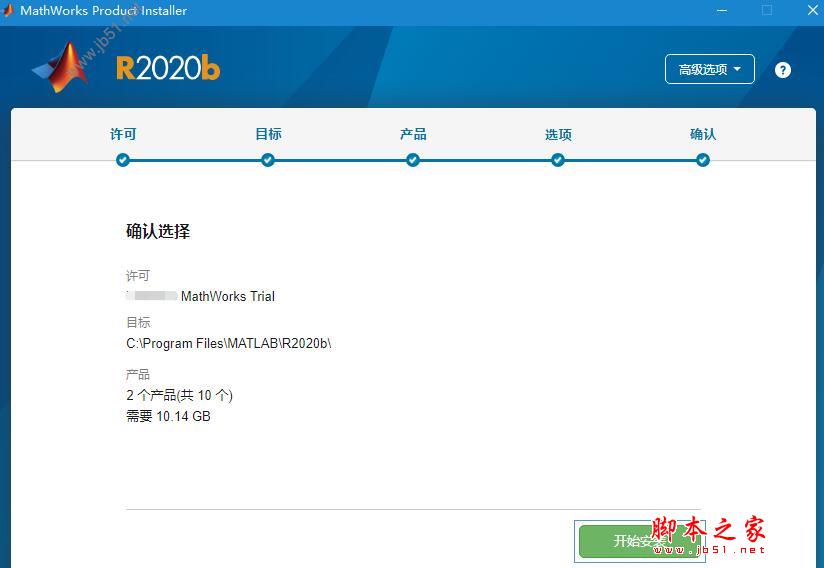Click the 需要 10.14 GB text
This screenshot has height=568, width=824.
click(168, 416)
